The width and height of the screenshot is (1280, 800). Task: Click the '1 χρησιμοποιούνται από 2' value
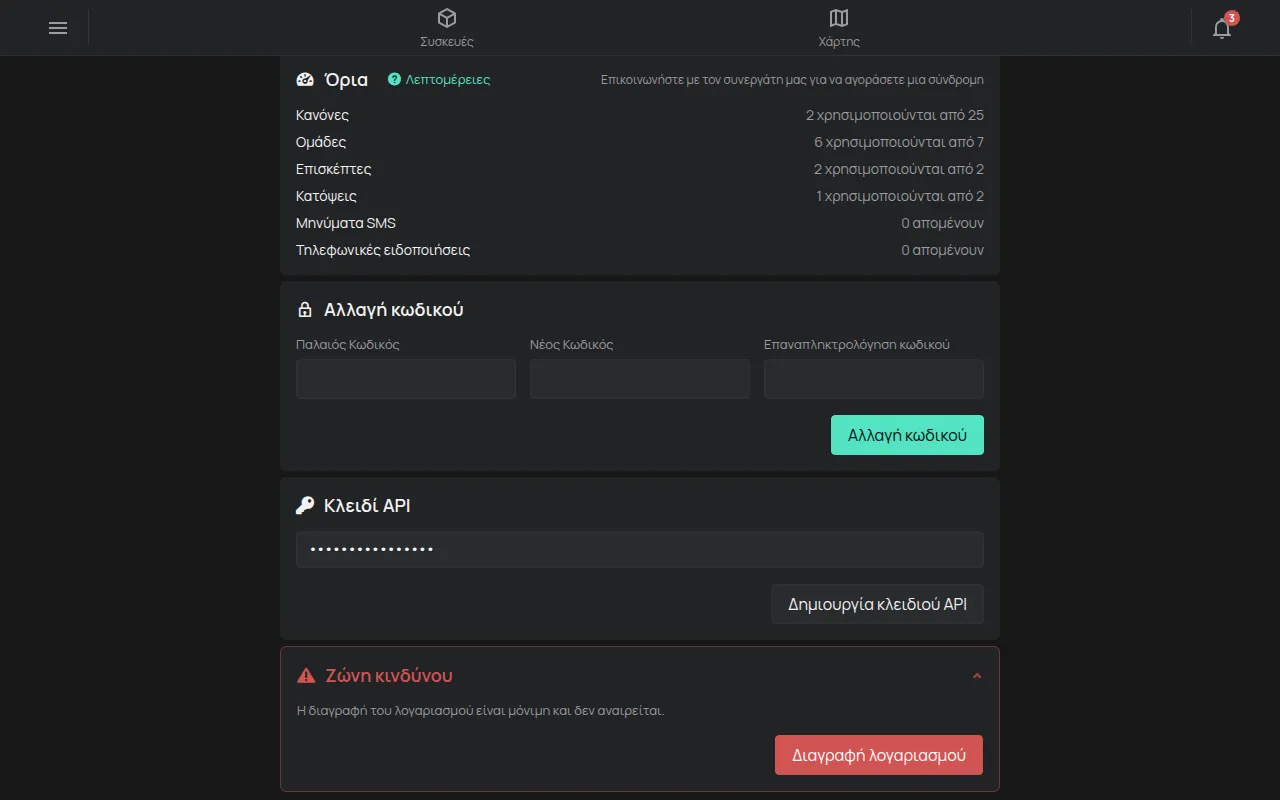pos(900,196)
